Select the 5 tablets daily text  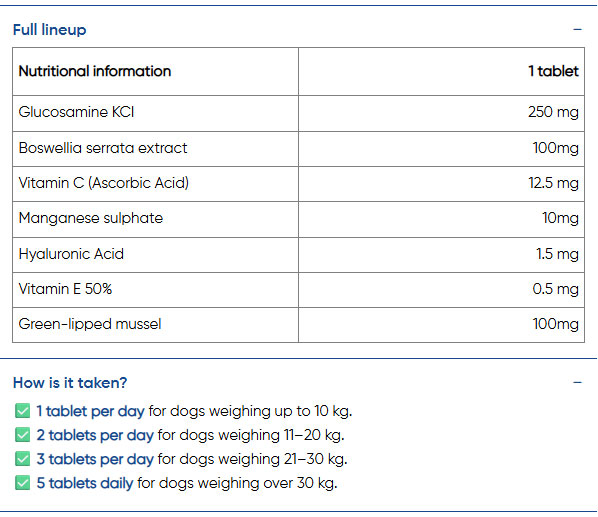85,483
